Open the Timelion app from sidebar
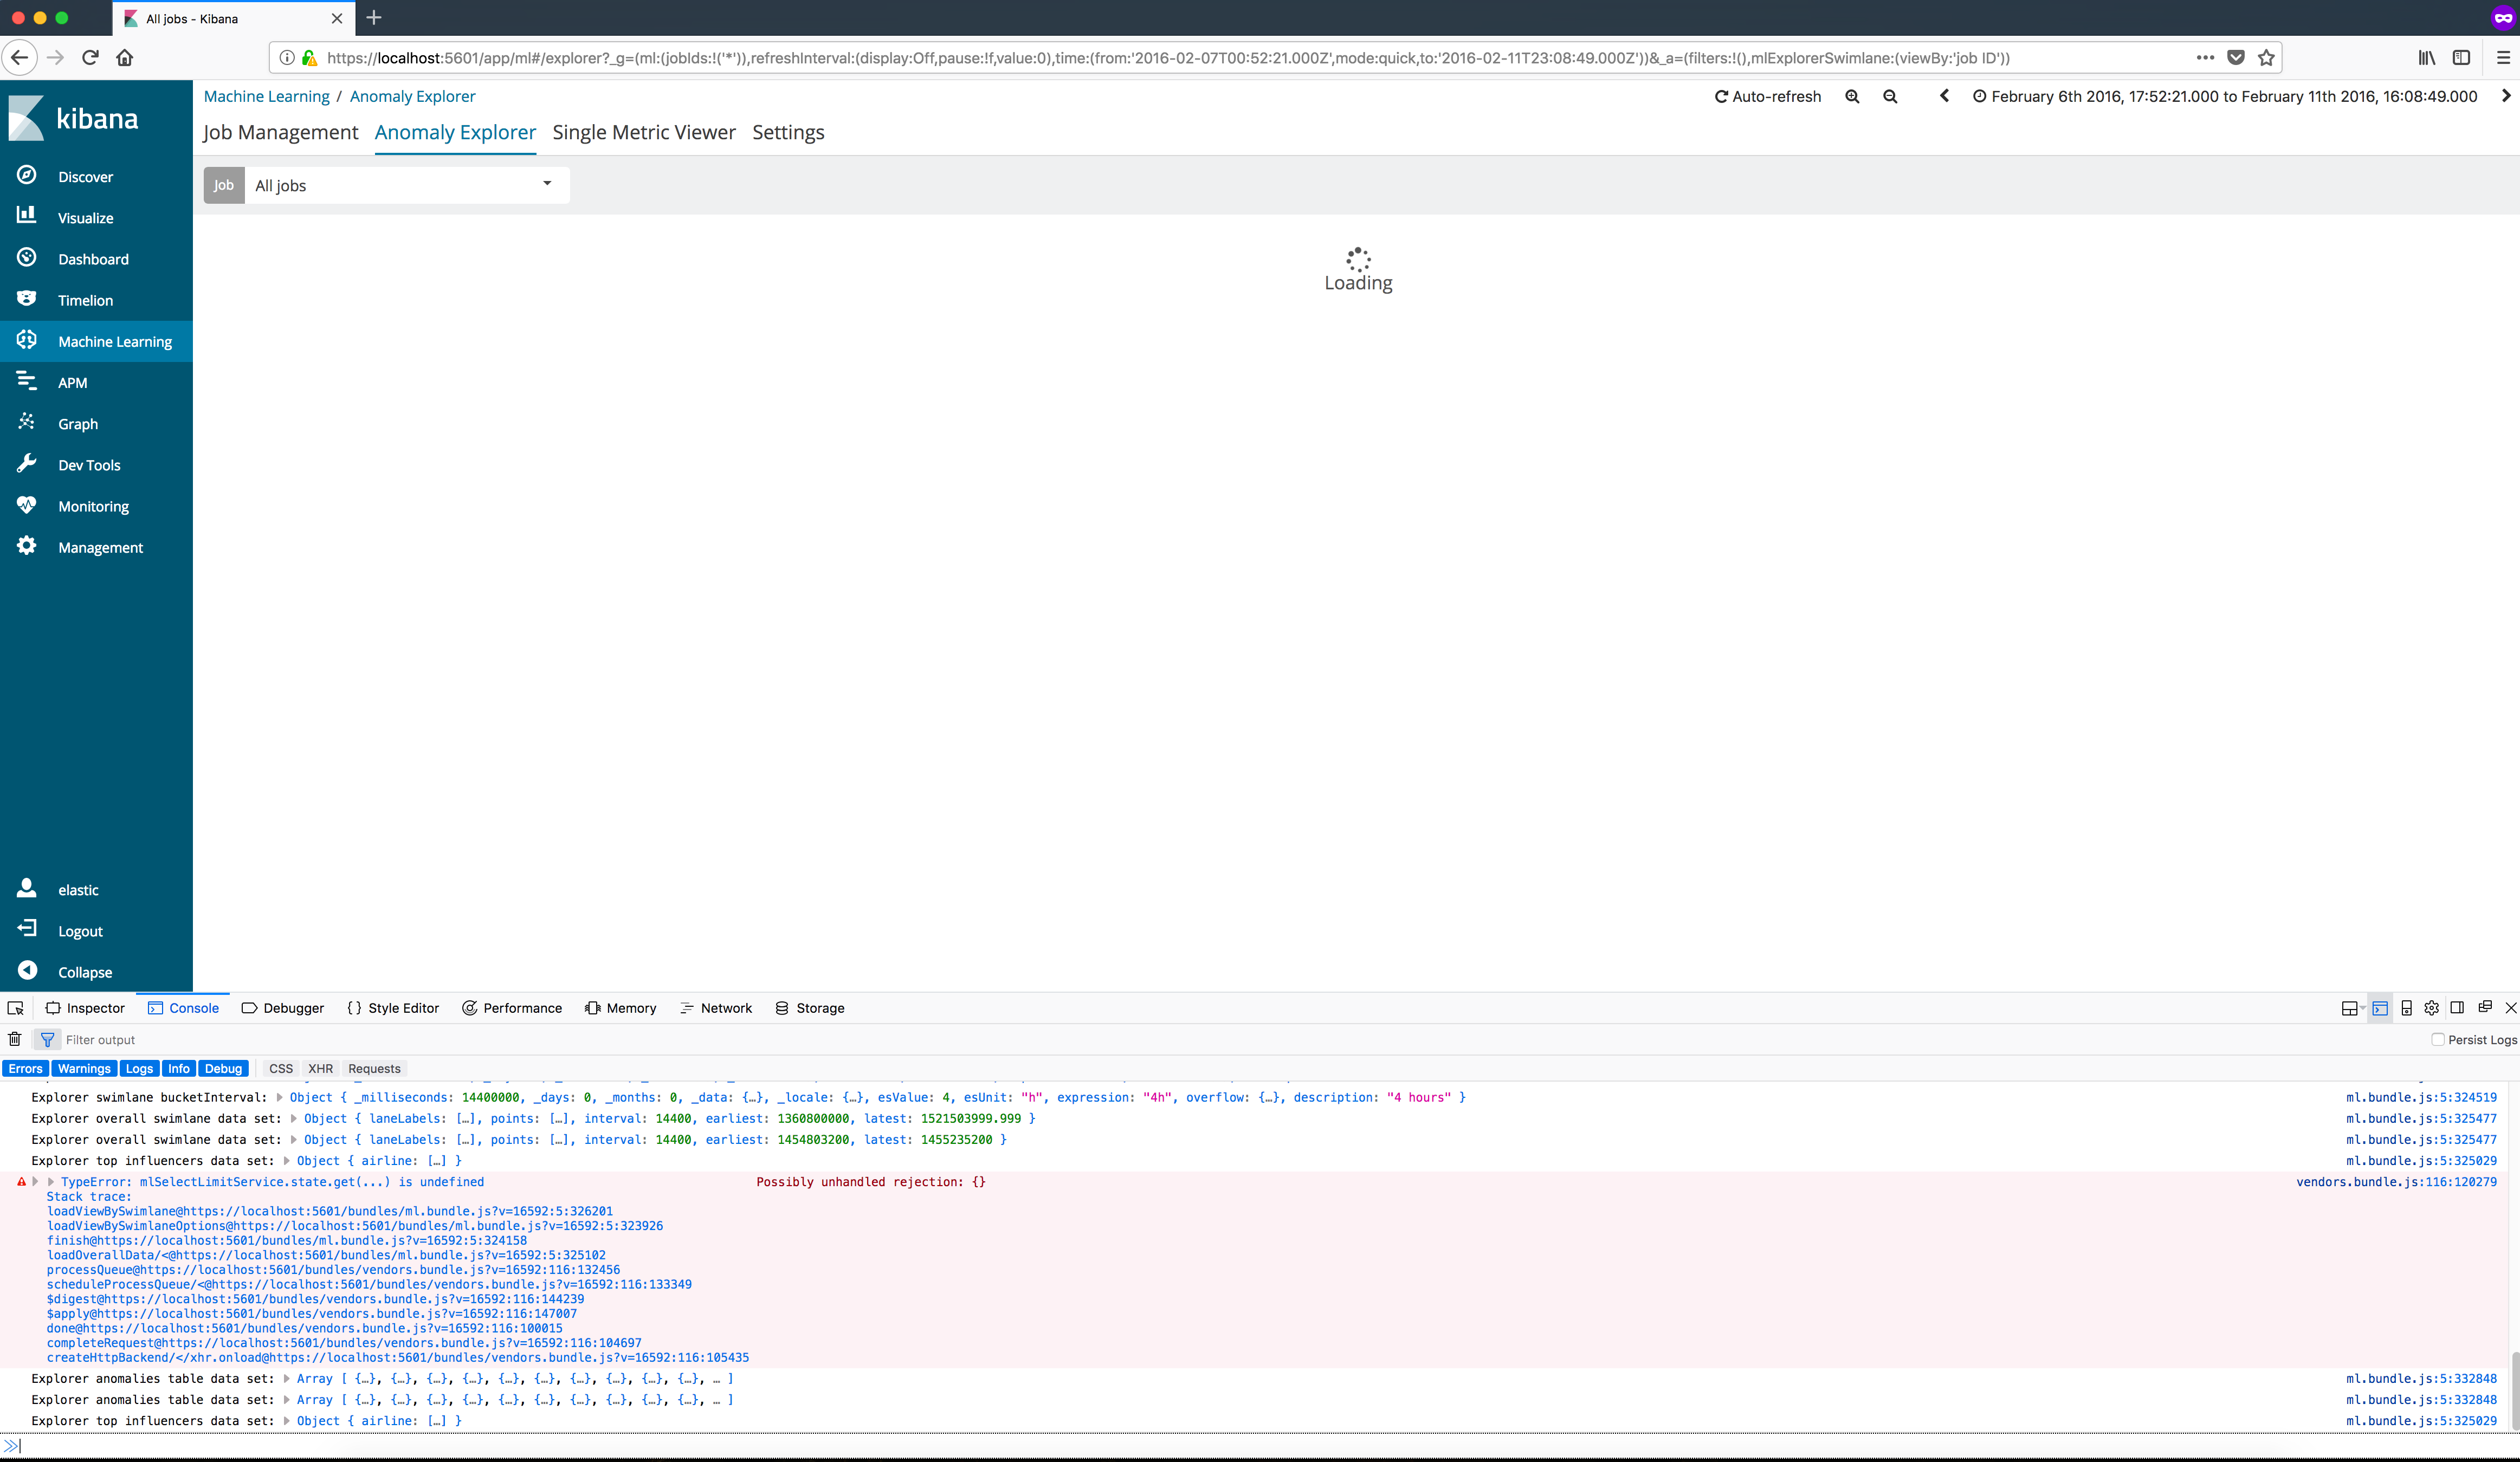The height and width of the screenshot is (1462, 2520). pos(84,300)
